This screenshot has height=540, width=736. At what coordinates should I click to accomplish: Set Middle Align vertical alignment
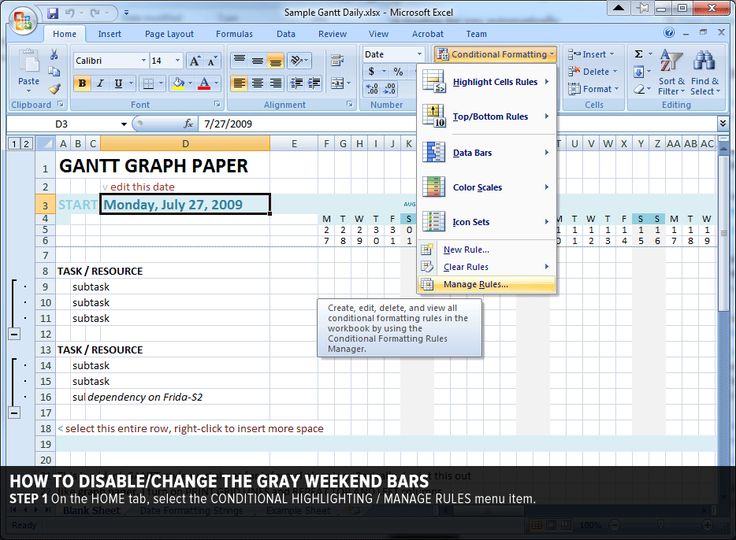pos(257,60)
